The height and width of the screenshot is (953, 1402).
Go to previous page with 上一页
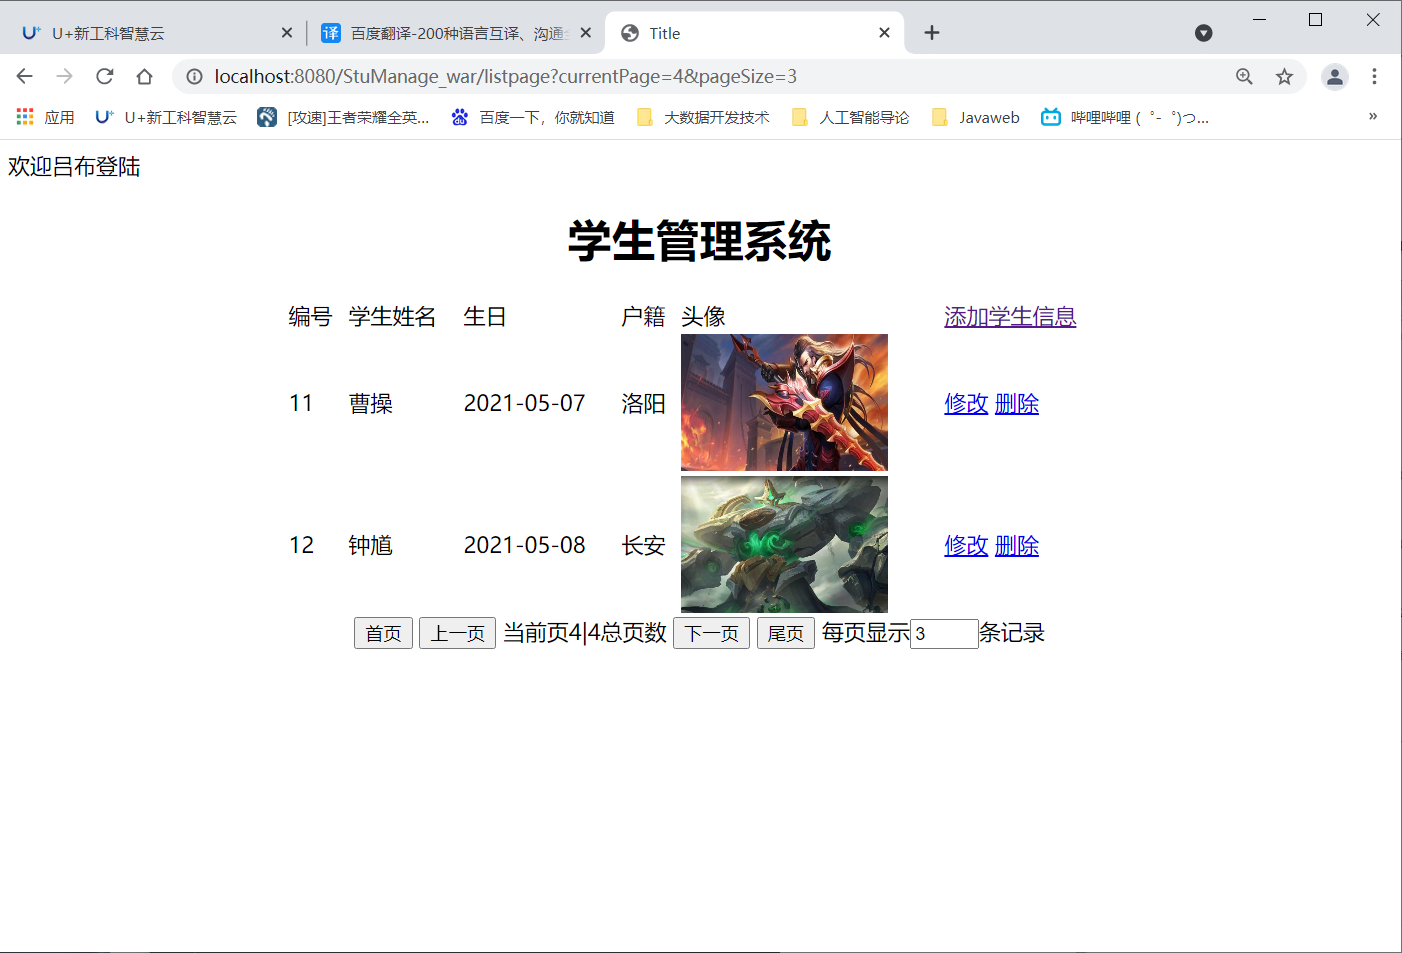(x=457, y=633)
